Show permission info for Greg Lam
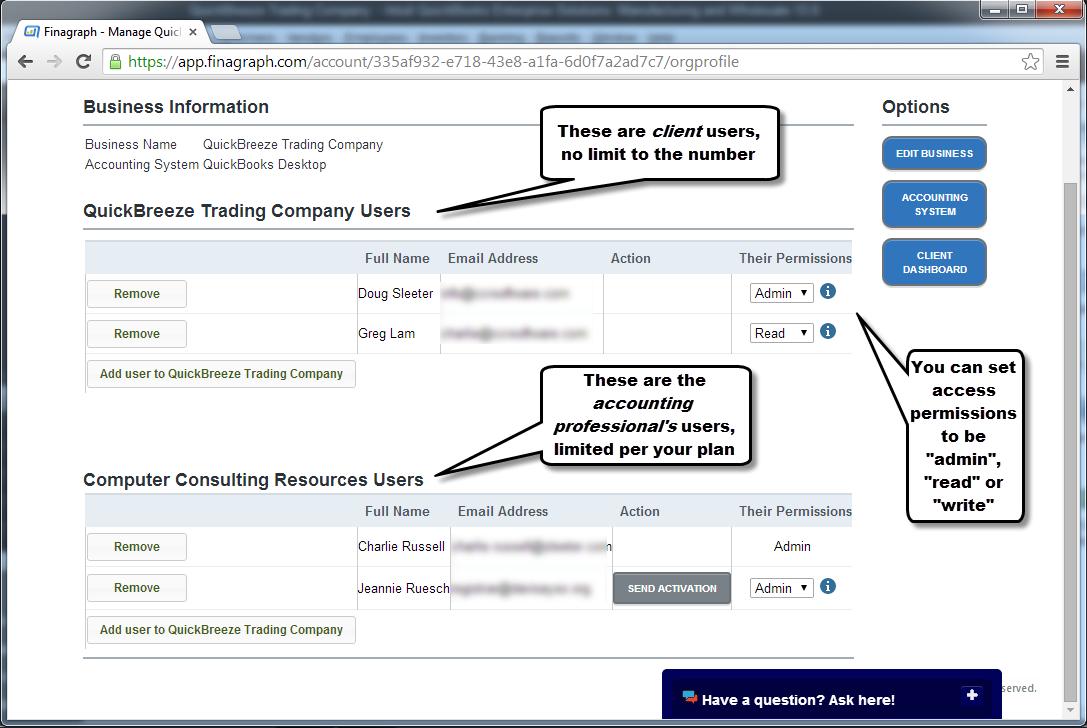1087x728 pixels. click(x=828, y=331)
